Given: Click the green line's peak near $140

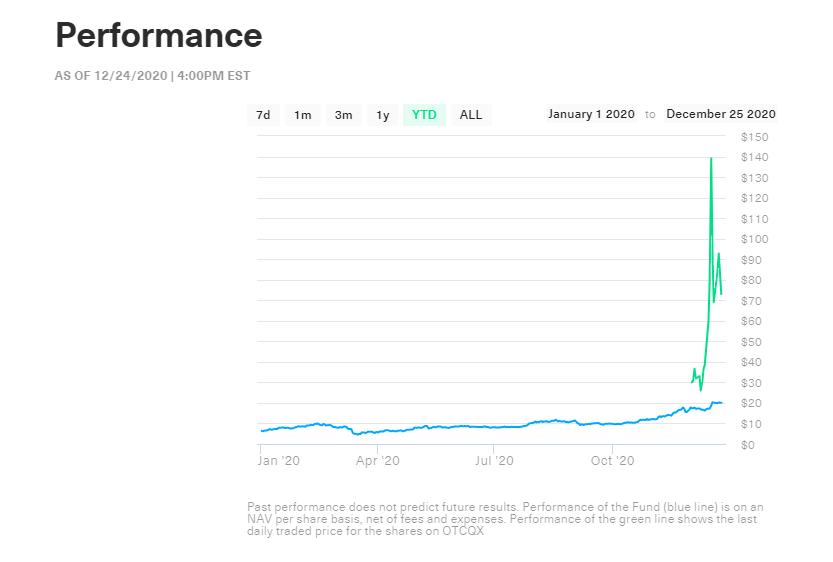Looking at the screenshot, I should [711, 158].
